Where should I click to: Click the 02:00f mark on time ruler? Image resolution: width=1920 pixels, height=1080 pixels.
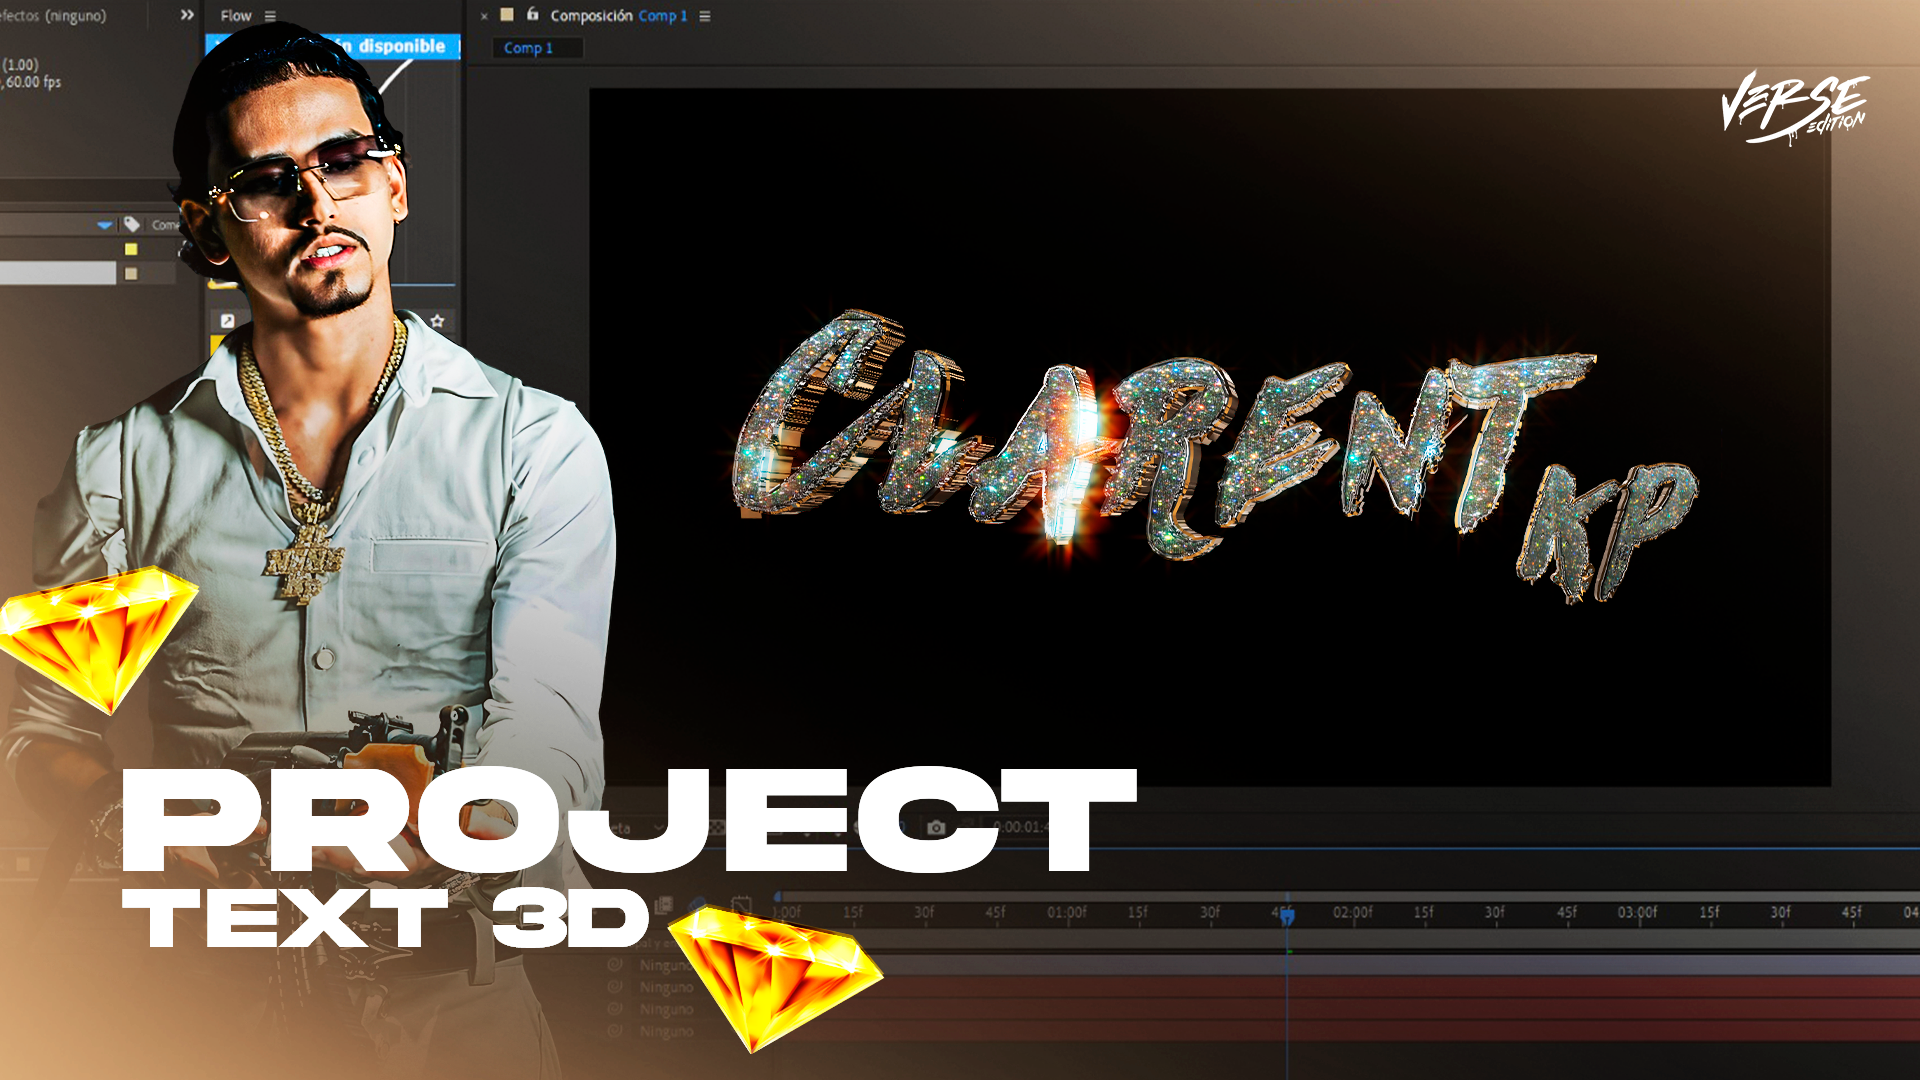(1352, 912)
